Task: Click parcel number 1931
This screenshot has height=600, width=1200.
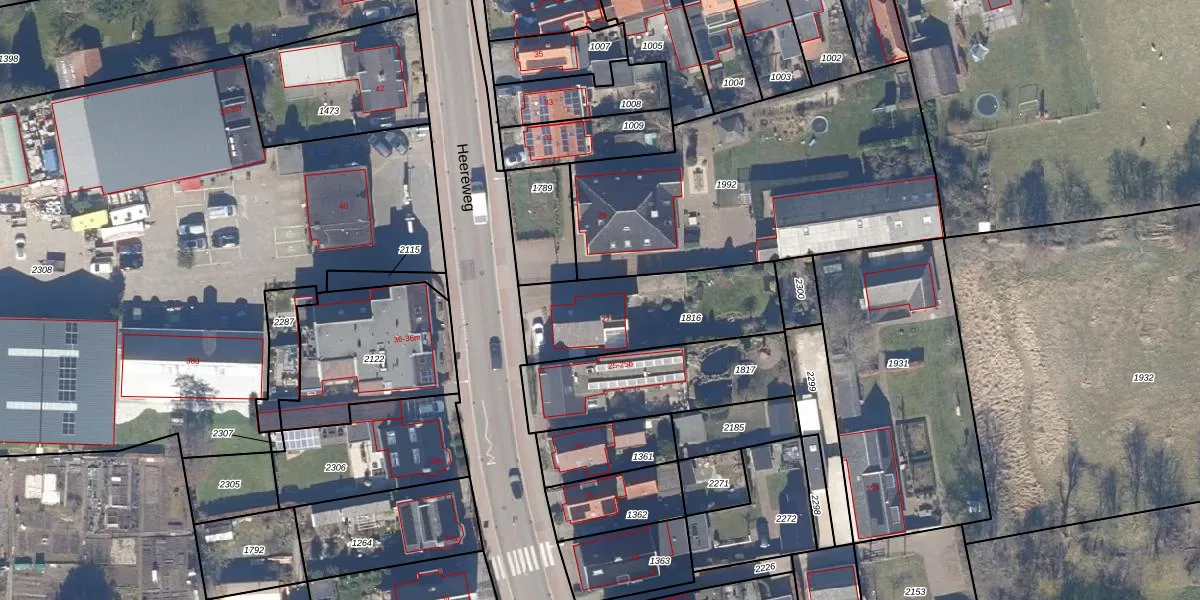Action: tap(898, 363)
